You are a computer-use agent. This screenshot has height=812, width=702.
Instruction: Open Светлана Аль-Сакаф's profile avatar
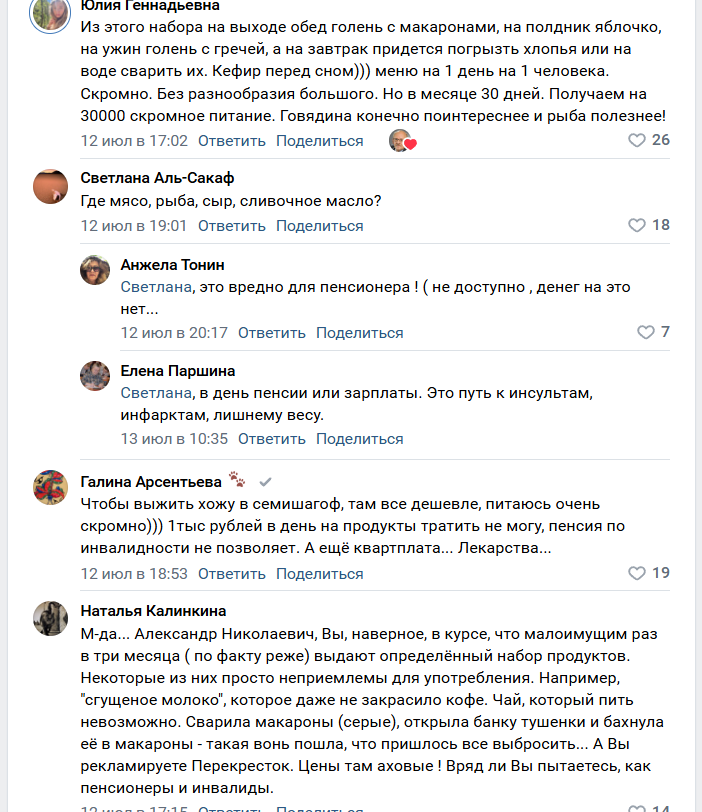click(x=50, y=186)
